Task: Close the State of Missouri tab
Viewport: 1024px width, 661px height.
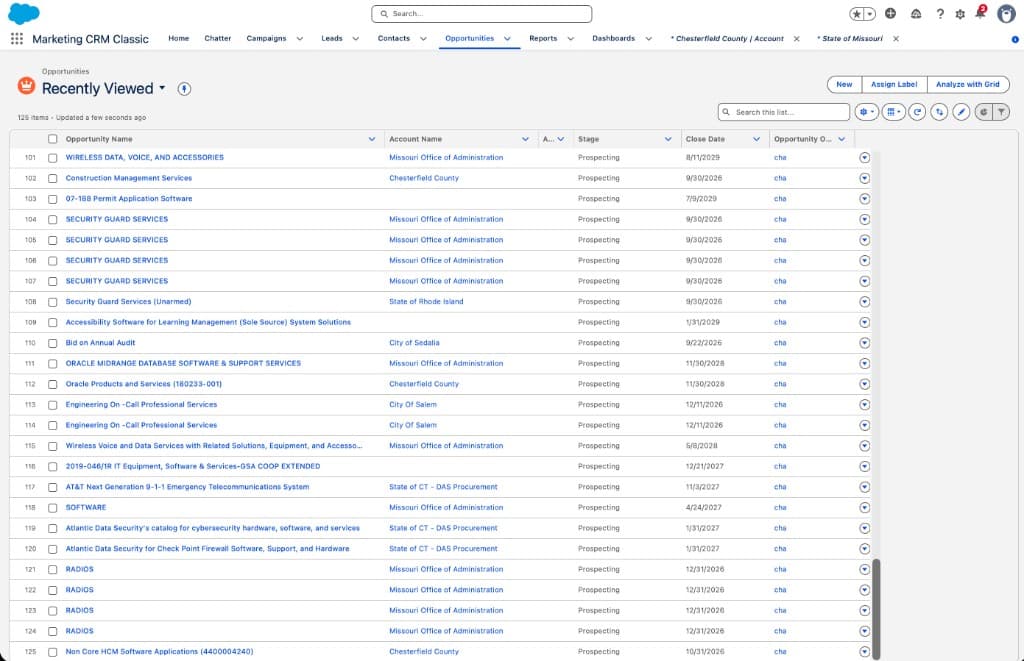Action: [x=896, y=39]
